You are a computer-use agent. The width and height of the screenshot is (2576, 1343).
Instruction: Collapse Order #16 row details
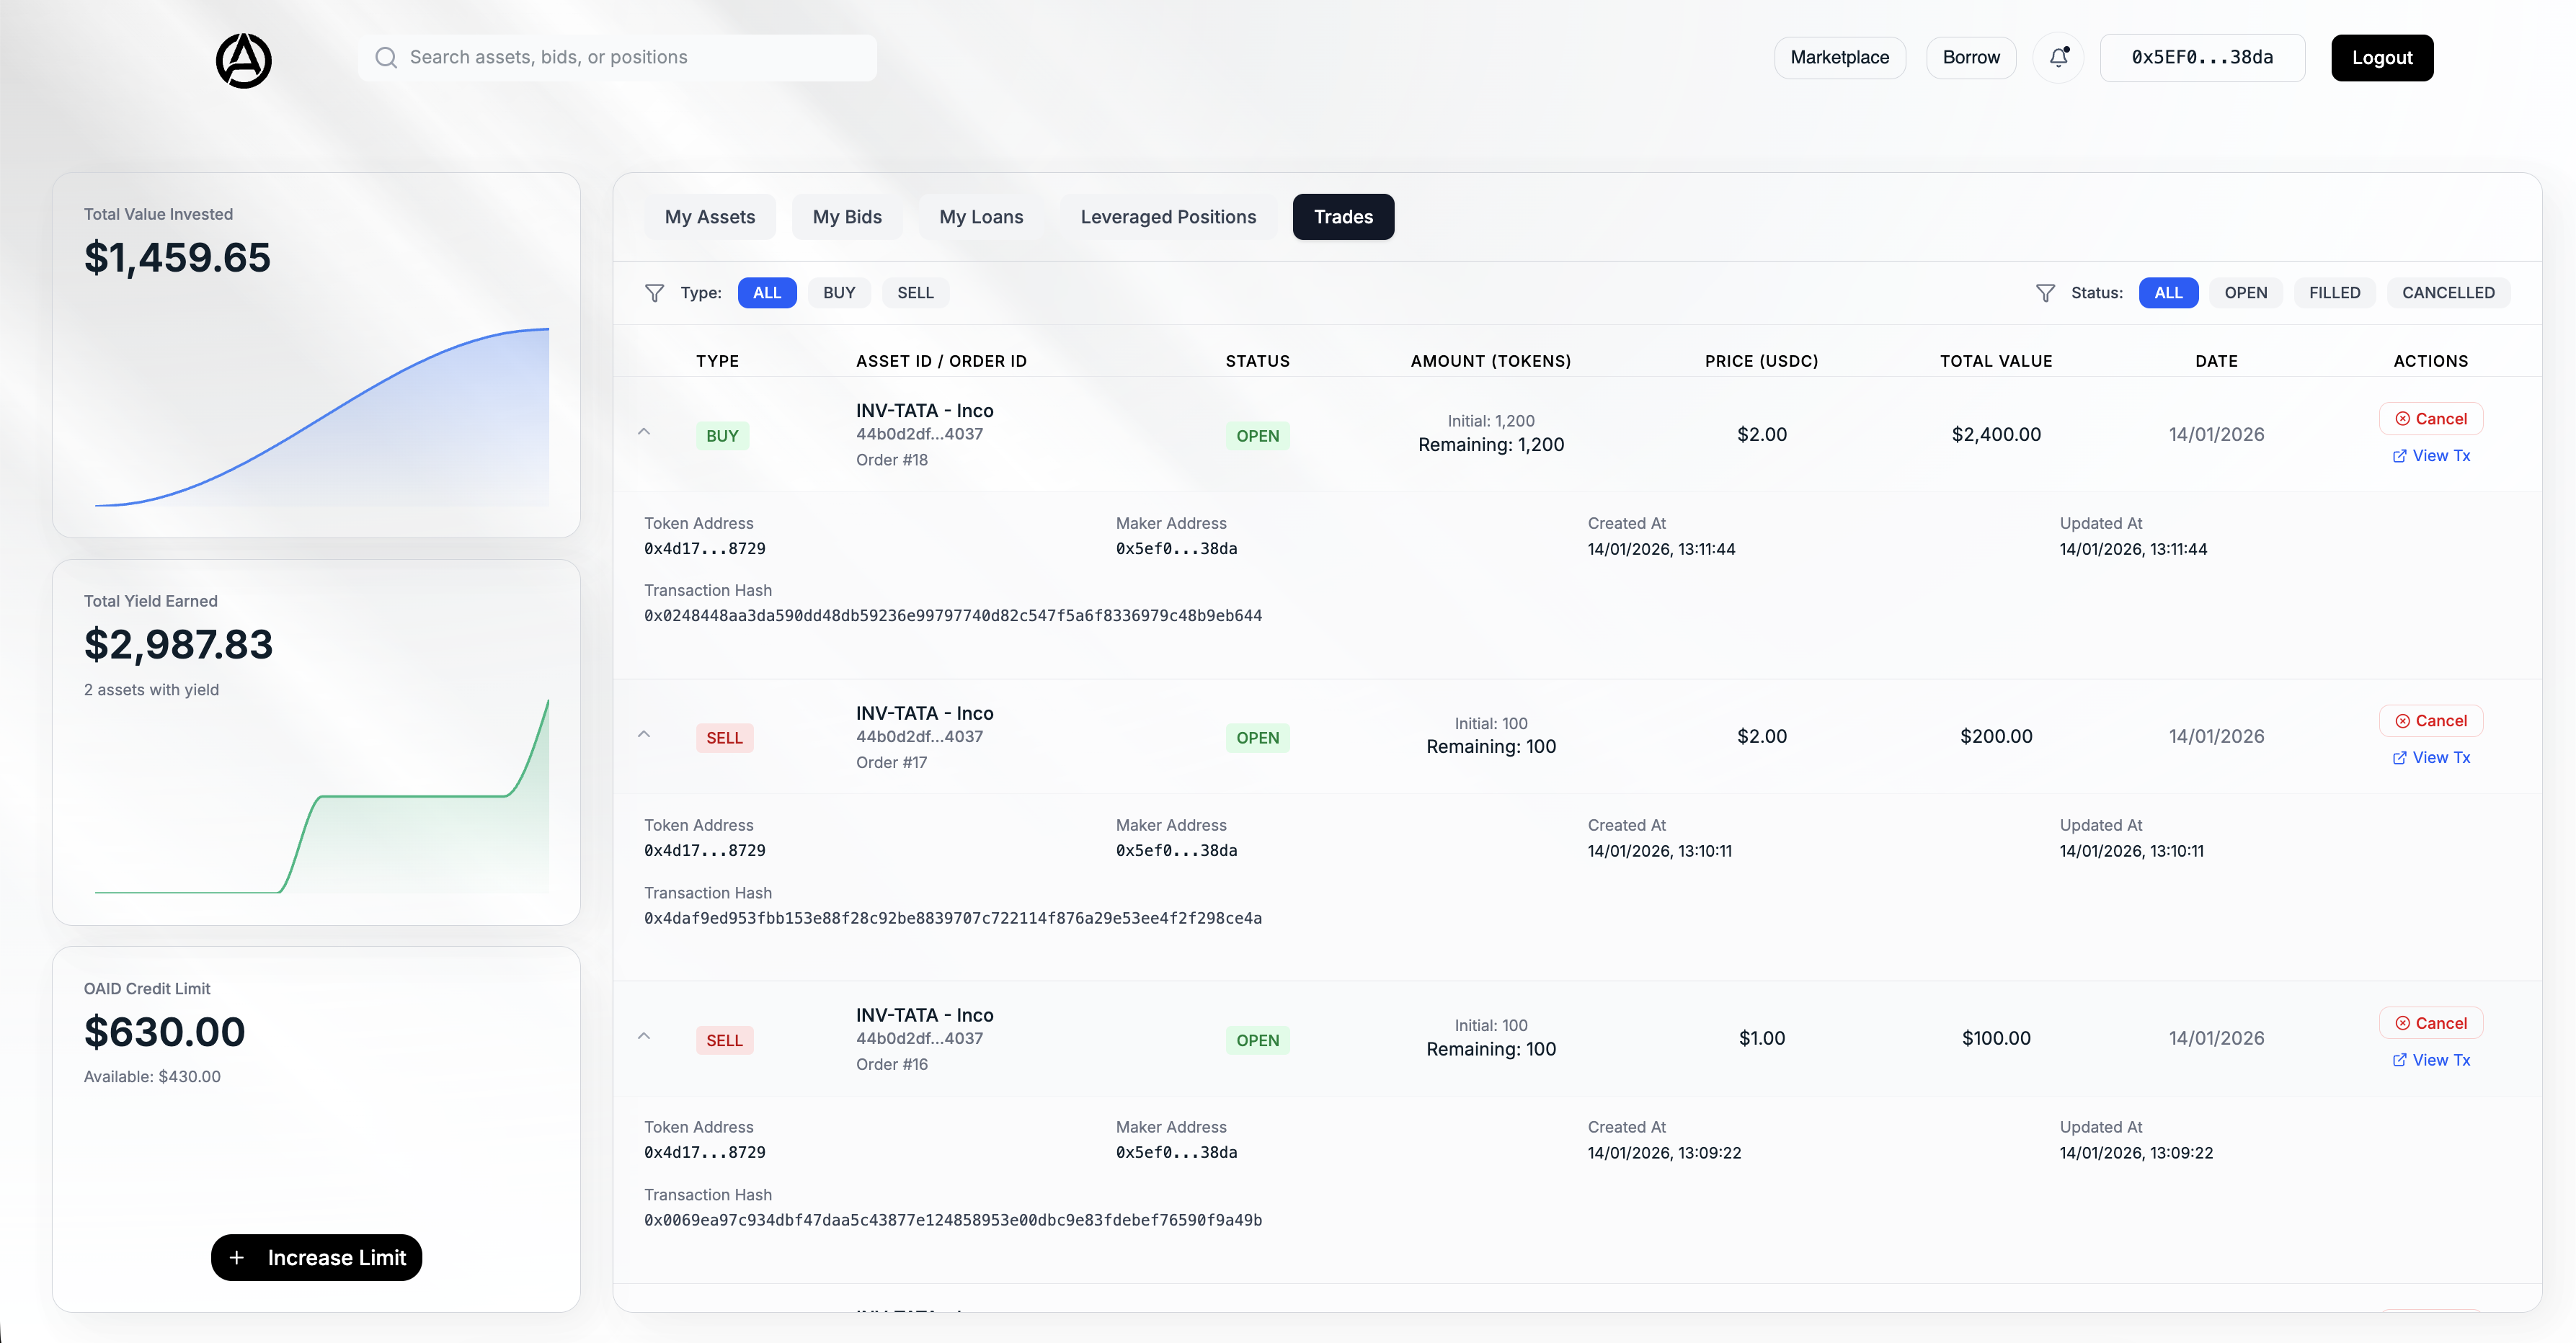[644, 1036]
